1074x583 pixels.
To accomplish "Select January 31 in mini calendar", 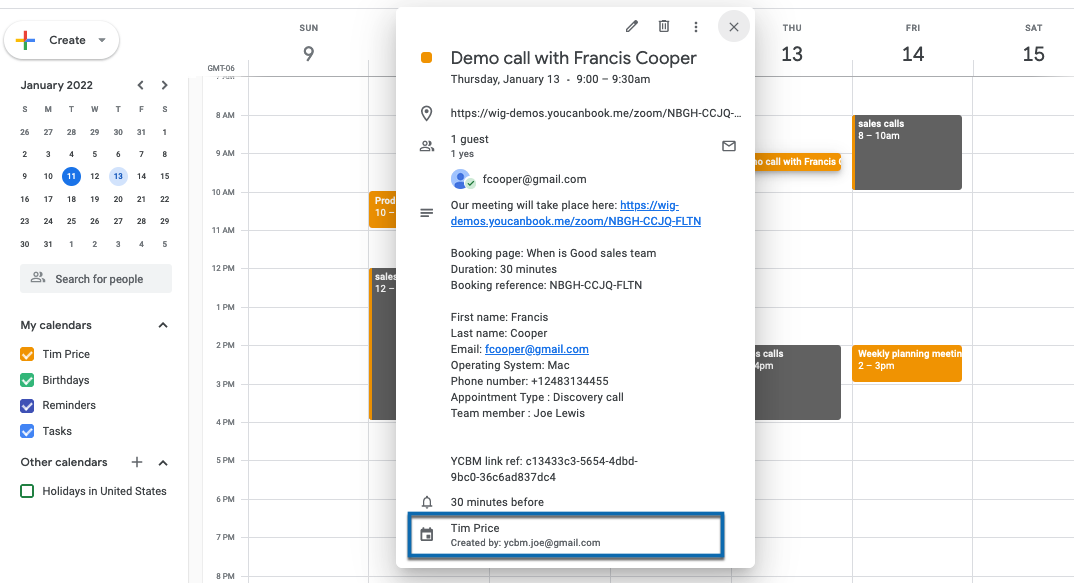I will pyautogui.click(x=48, y=245).
